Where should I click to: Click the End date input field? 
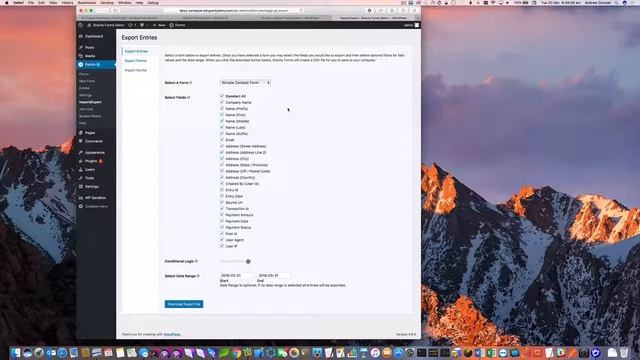coord(273,276)
